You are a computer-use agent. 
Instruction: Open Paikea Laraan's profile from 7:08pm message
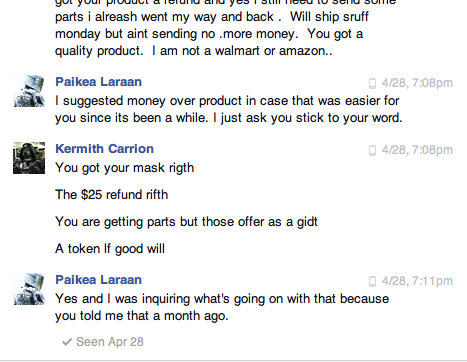pos(98,82)
